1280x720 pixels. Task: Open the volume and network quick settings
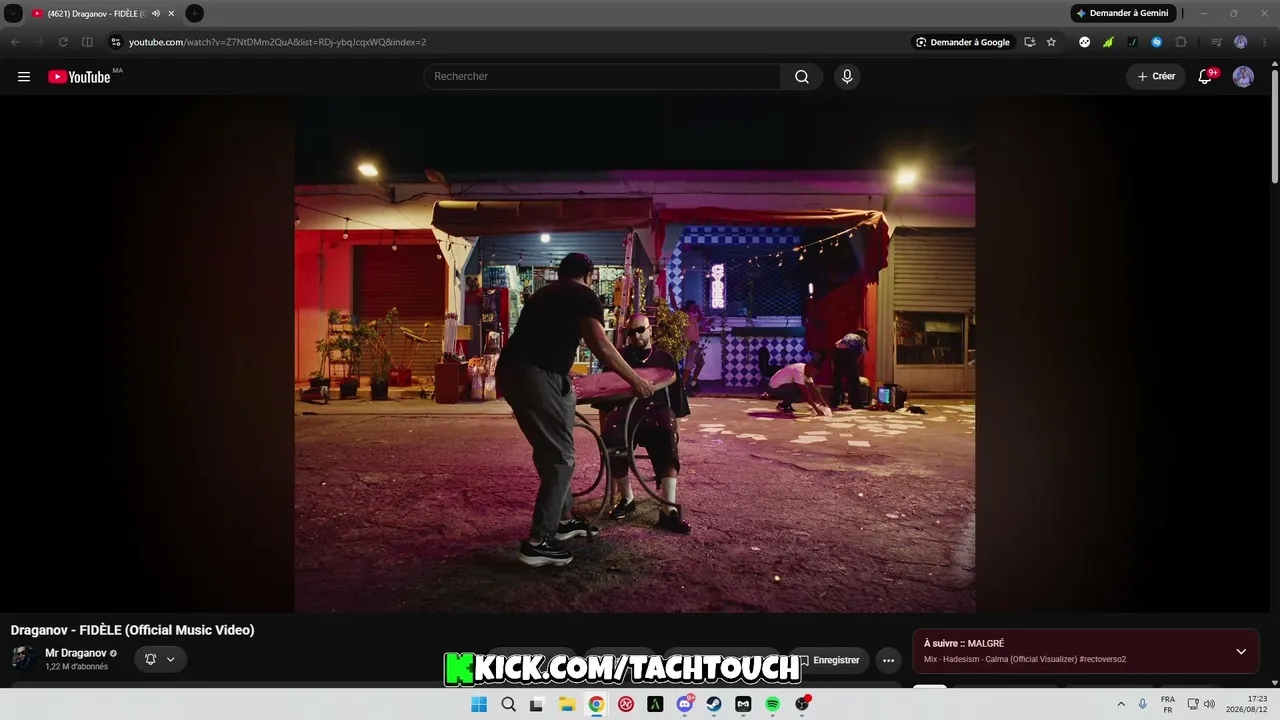[1201, 704]
